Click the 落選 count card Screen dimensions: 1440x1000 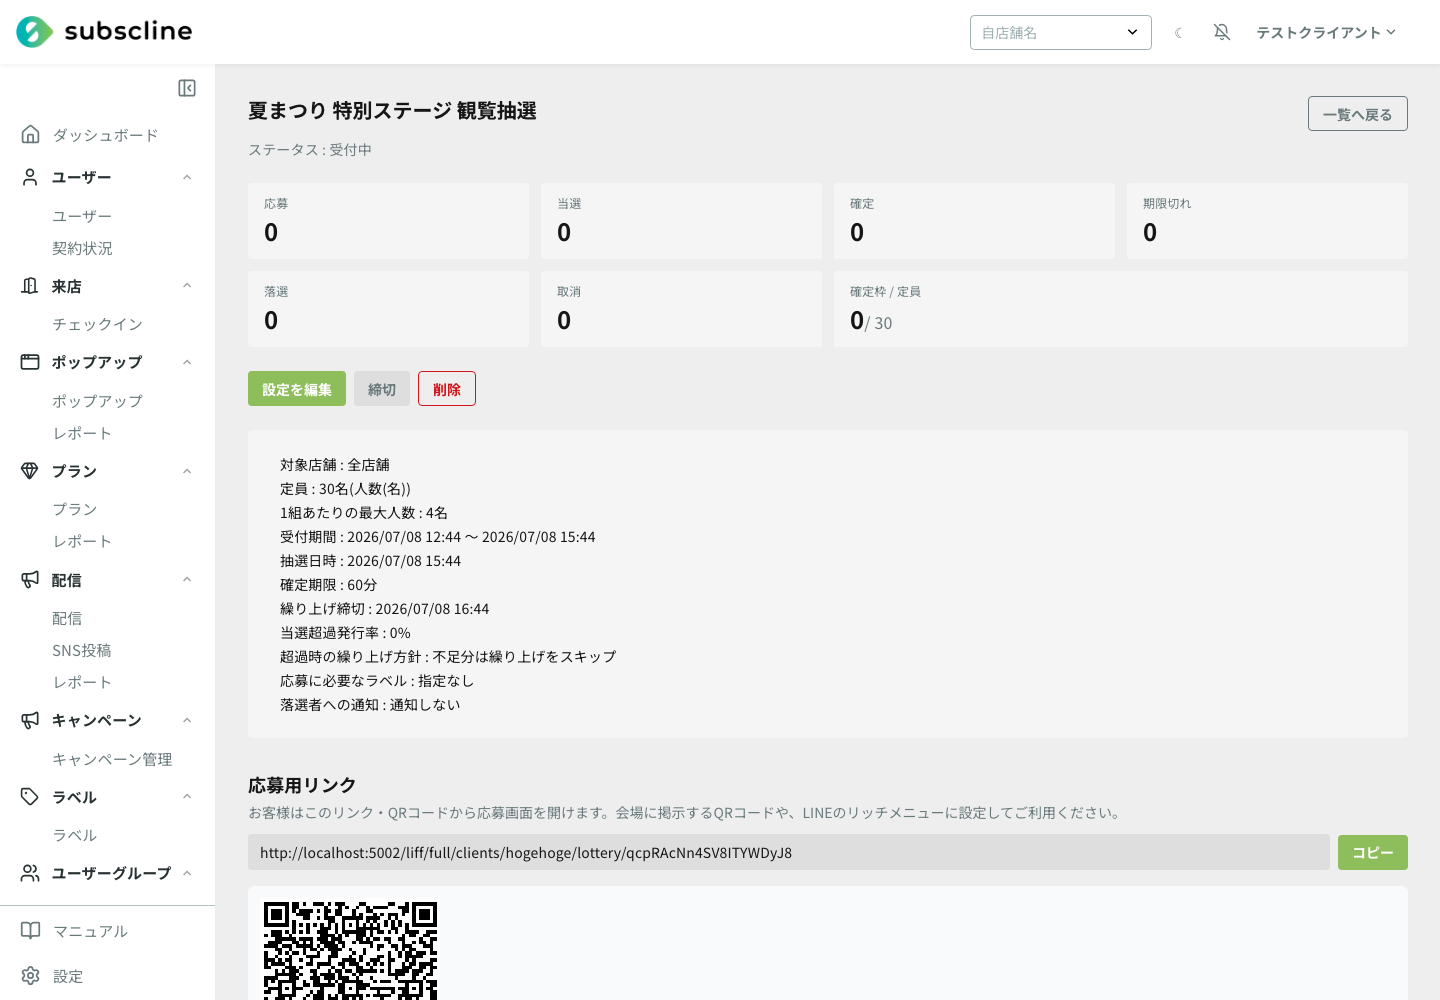pos(388,309)
